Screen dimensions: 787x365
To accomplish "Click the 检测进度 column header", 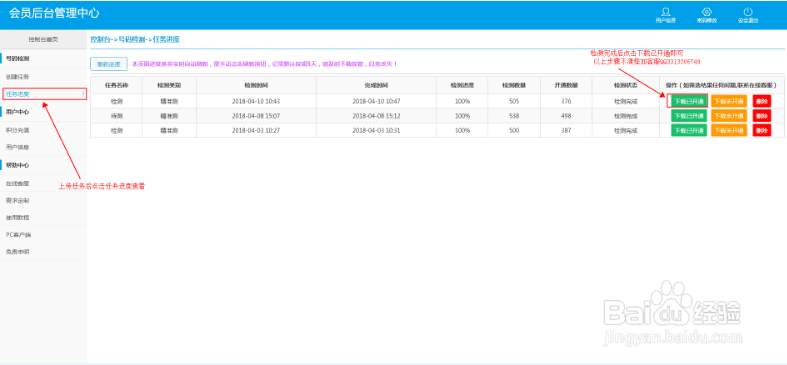I will click(462, 85).
